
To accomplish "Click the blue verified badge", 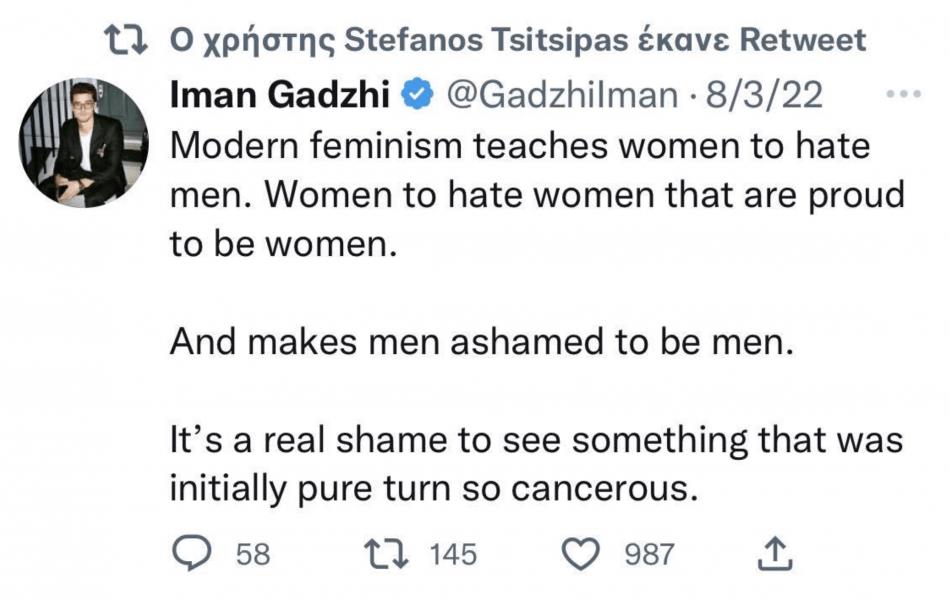I will 417,95.
